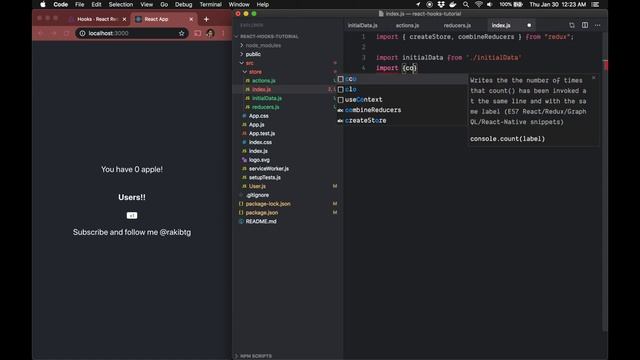Open README.md file
The image size is (640, 360).
tap(261, 221)
